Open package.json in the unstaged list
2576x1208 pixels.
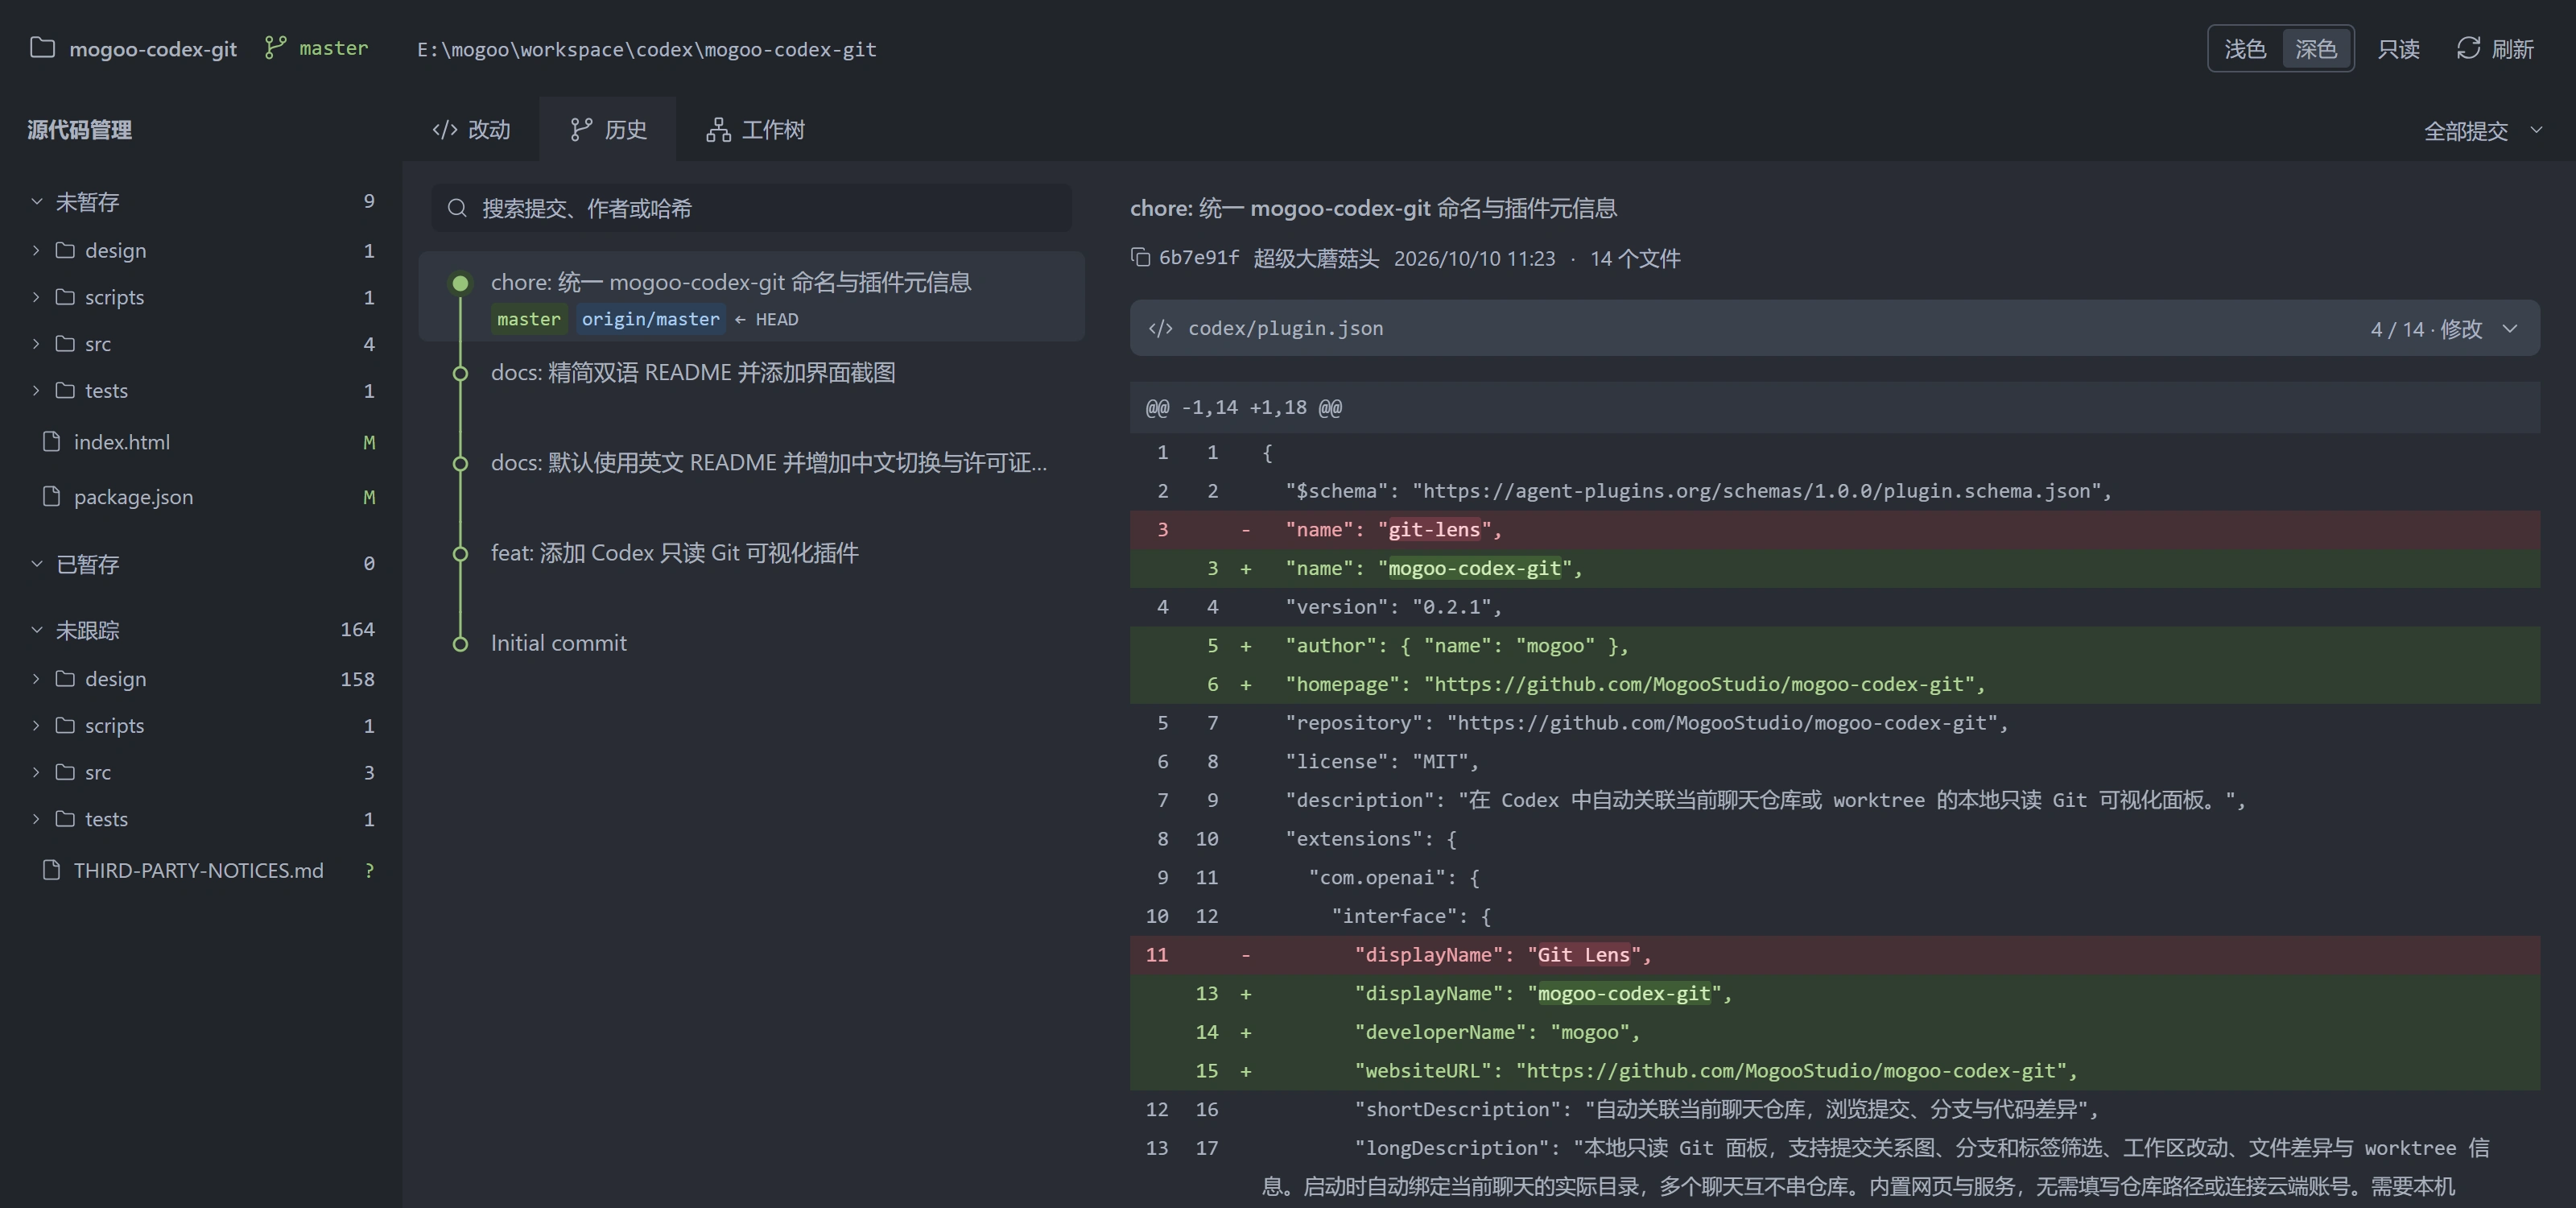tap(202, 496)
